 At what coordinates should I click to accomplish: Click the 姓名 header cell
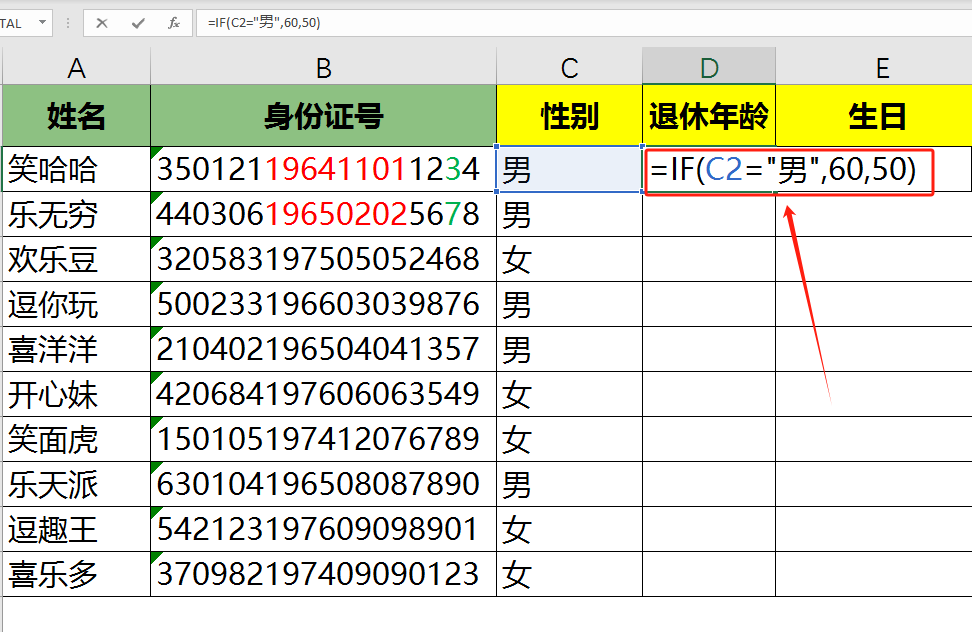[76, 116]
